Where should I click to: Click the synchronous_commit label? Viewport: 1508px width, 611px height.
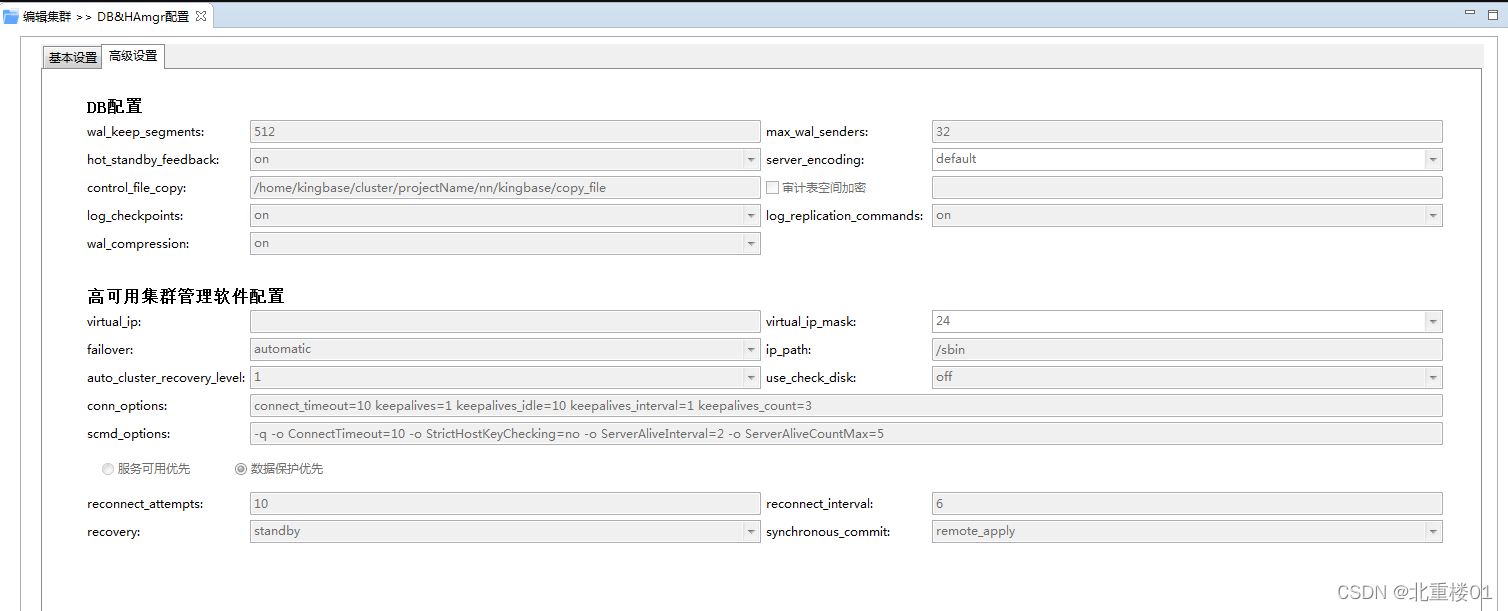[828, 531]
